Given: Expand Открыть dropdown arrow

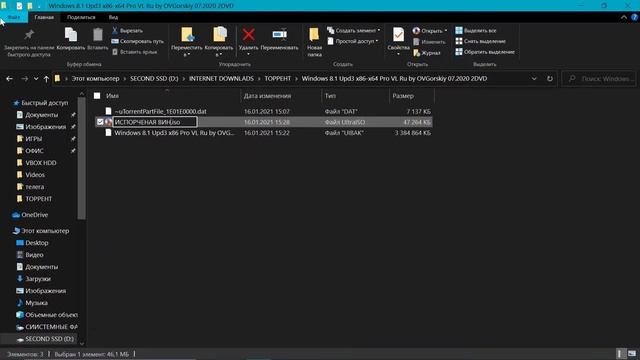Looking at the screenshot, I should click(446, 31).
